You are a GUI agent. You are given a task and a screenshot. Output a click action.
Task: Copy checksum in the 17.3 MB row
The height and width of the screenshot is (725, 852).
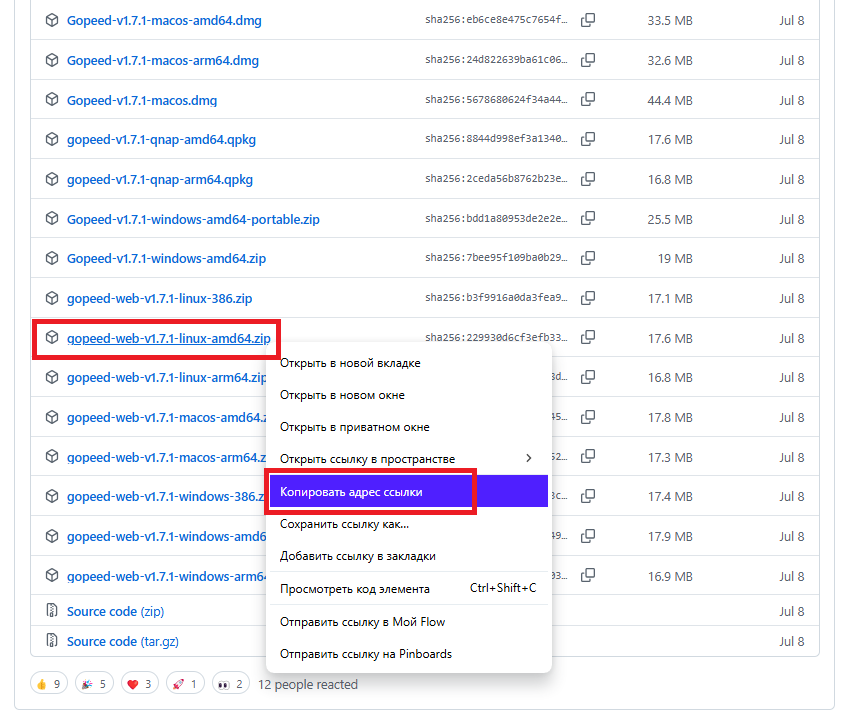(588, 457)
